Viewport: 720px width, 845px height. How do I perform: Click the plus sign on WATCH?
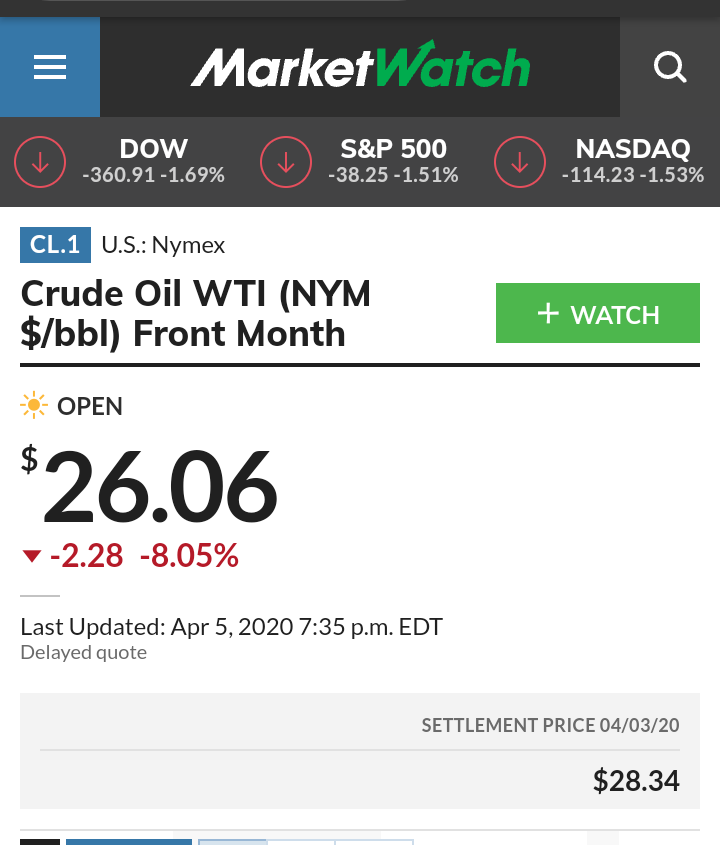547,314
